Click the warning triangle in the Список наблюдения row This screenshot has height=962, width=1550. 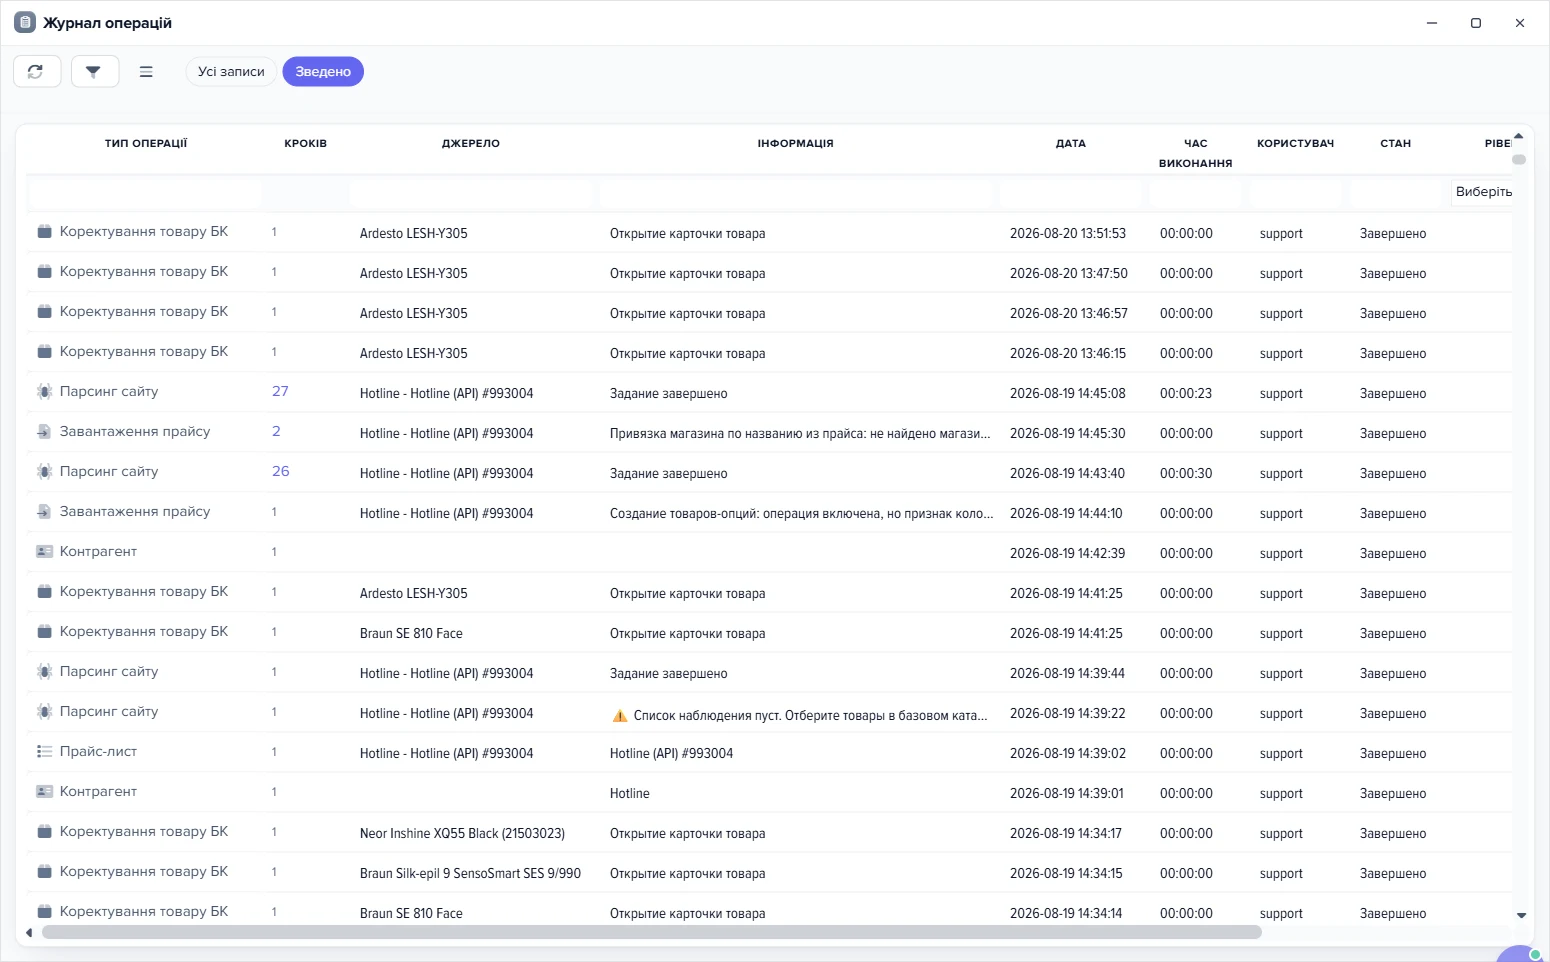coord(619,715)
